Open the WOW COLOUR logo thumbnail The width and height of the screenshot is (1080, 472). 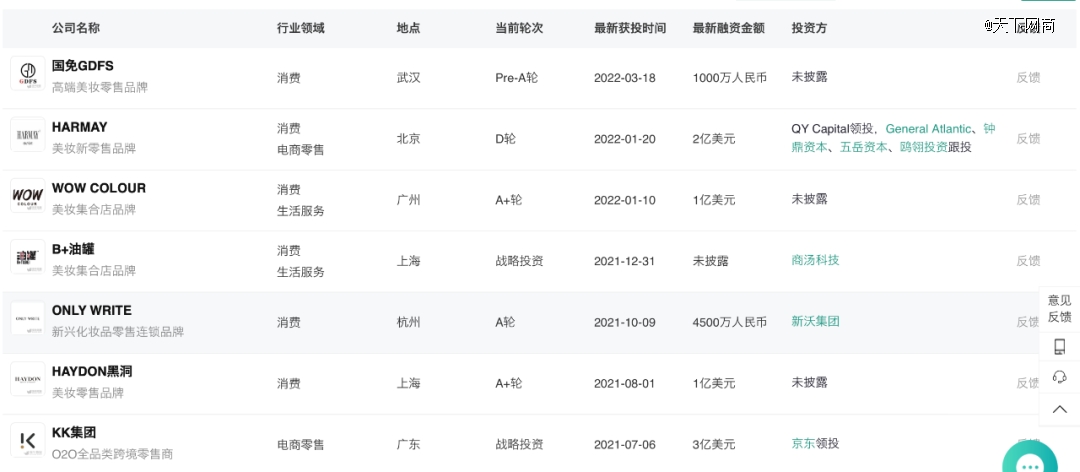coord(28,196)
